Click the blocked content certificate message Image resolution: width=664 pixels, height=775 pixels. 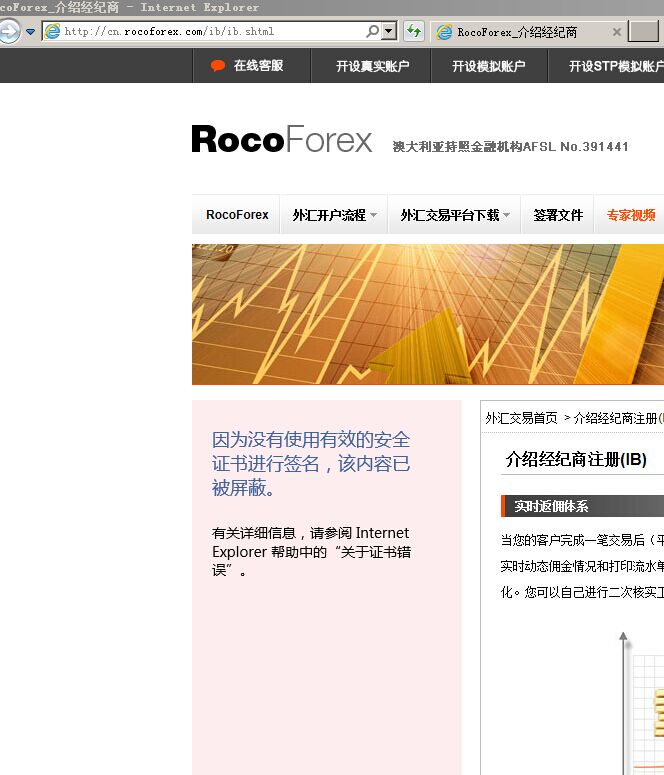[x=311, y=464]
